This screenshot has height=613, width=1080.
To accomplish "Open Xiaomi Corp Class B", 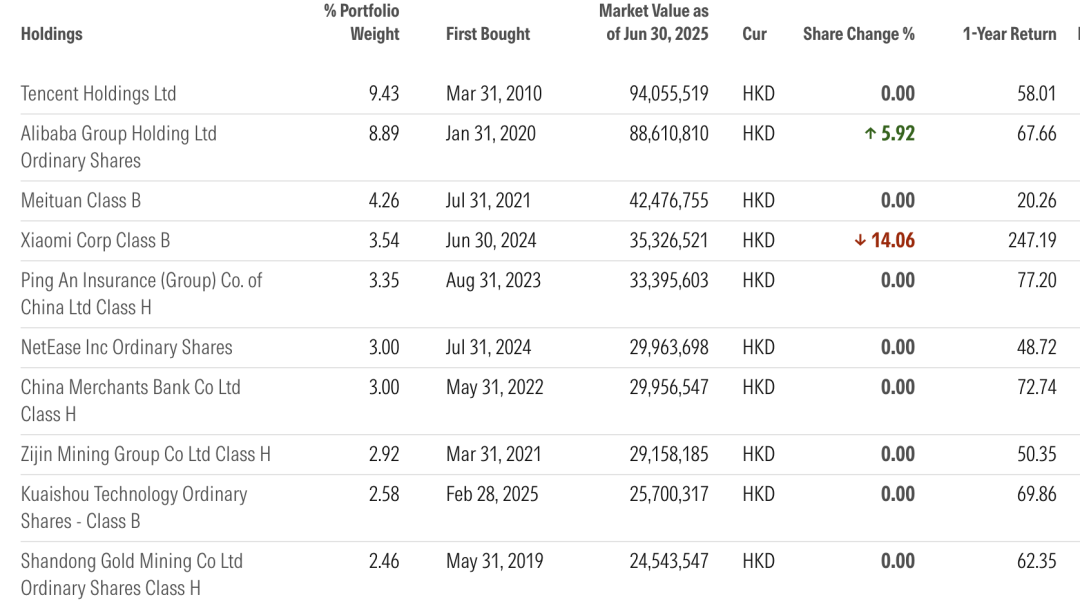I will [95, 241].
